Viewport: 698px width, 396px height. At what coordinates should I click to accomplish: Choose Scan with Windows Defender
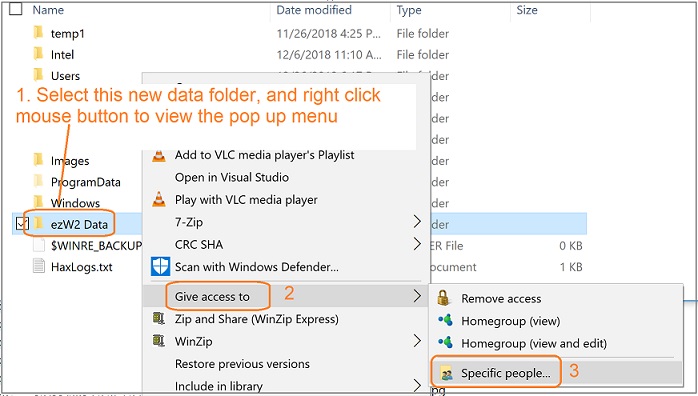click(256, 267)
